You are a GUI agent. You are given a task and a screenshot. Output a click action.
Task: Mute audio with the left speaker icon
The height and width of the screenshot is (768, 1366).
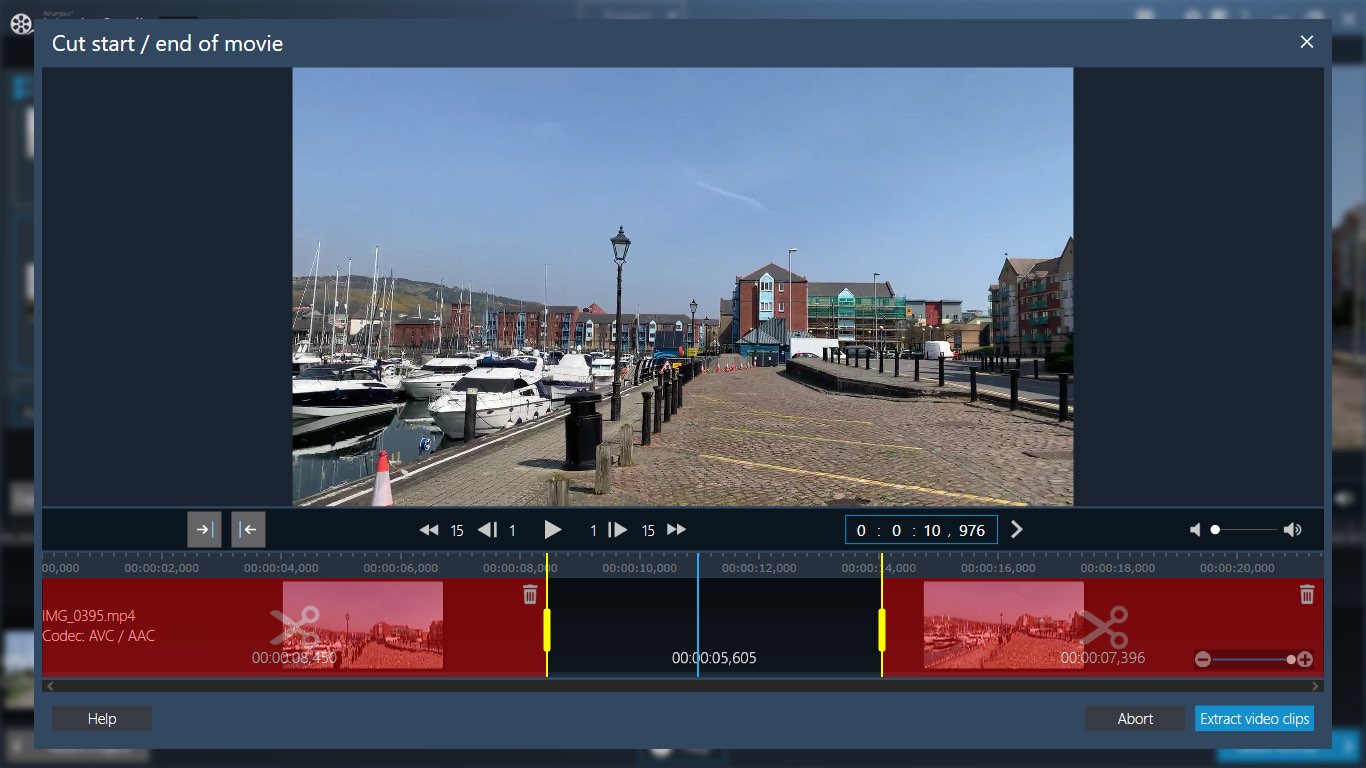[x=1195, y=529]
